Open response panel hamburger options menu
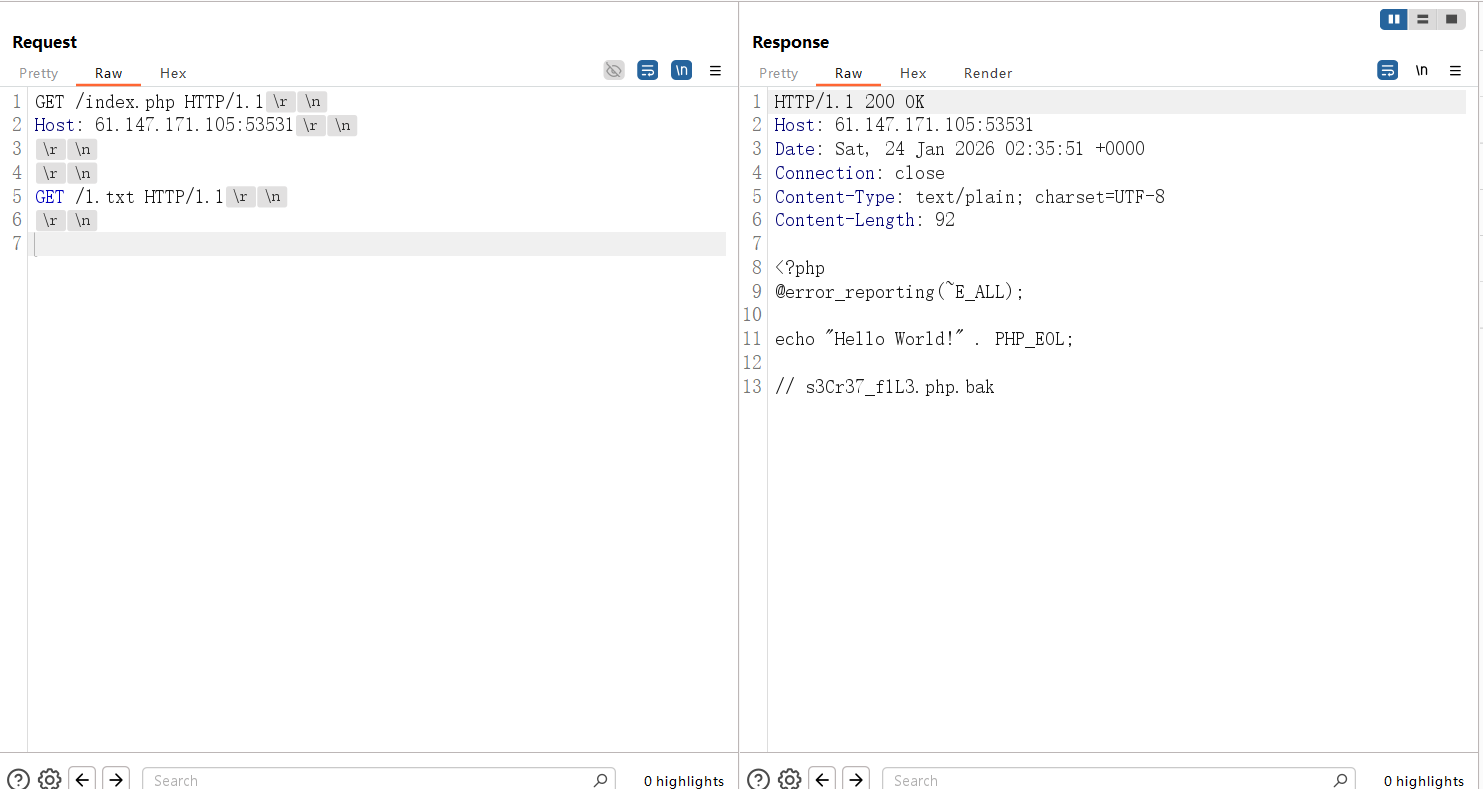 [1455, 71]
